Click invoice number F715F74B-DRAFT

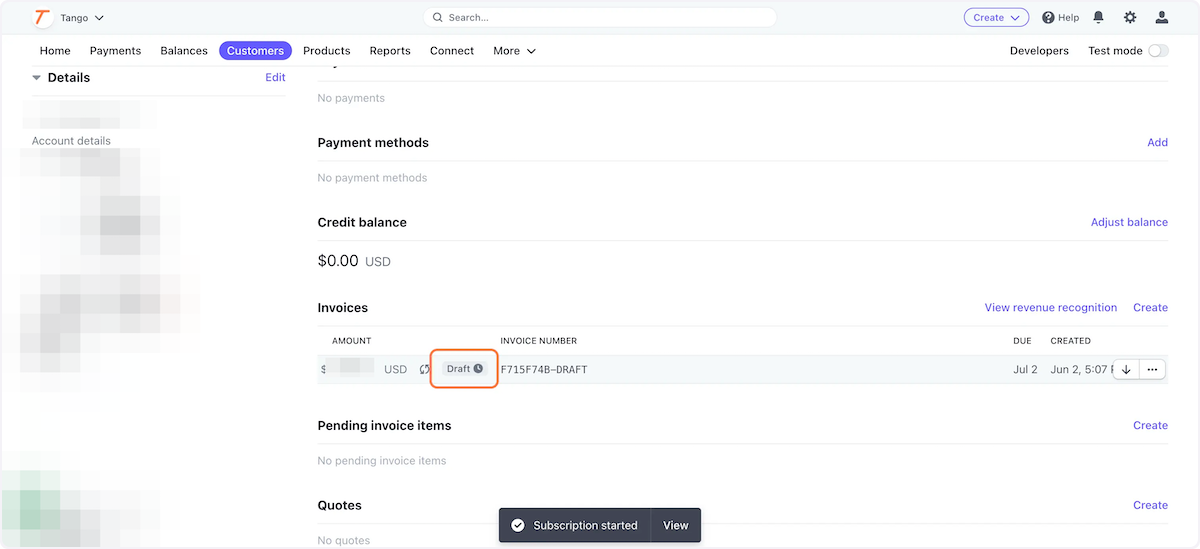pyautogui.click(x=544, y=369)
